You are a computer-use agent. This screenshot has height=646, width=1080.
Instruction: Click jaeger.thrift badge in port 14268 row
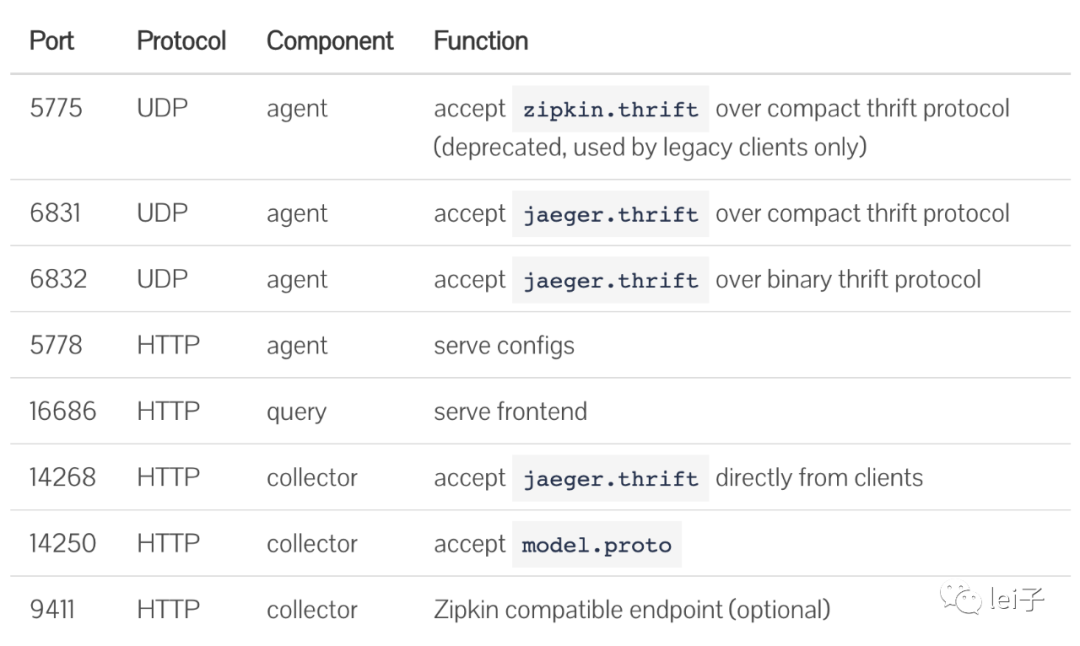click(610, 478)
